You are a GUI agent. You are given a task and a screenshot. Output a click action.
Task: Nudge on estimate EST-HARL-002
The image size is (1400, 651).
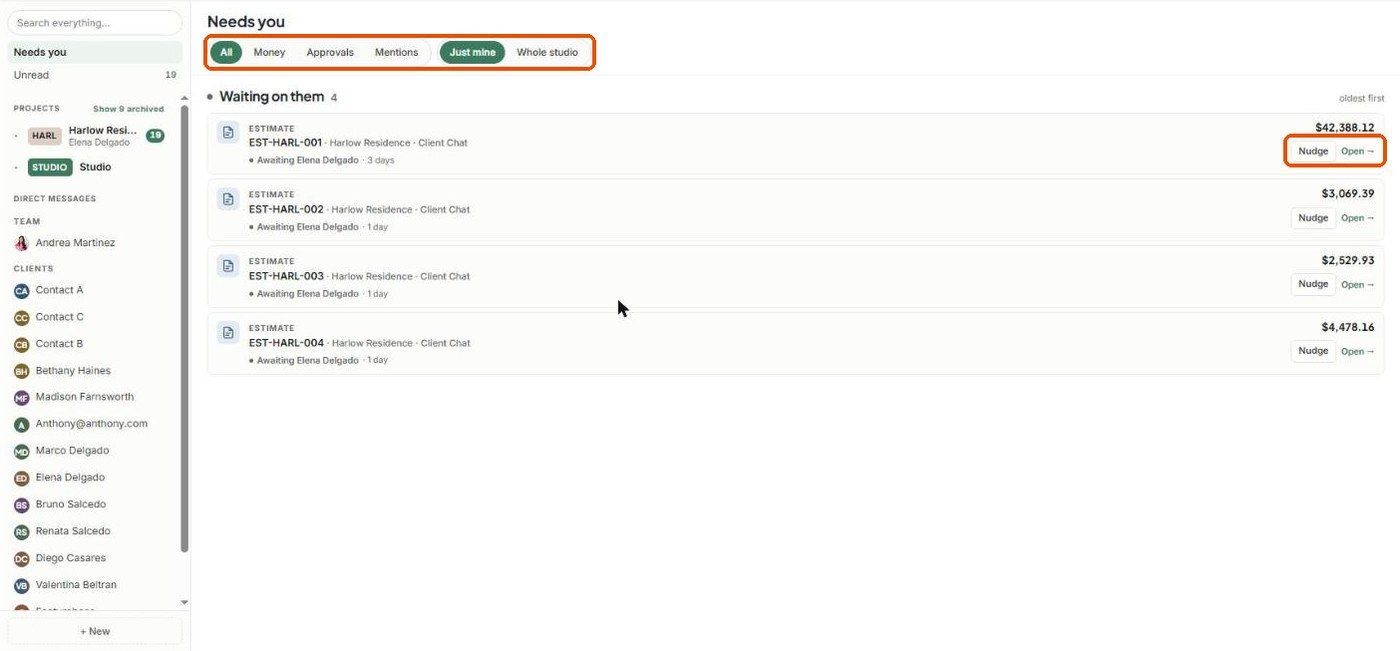point(1313,218)
